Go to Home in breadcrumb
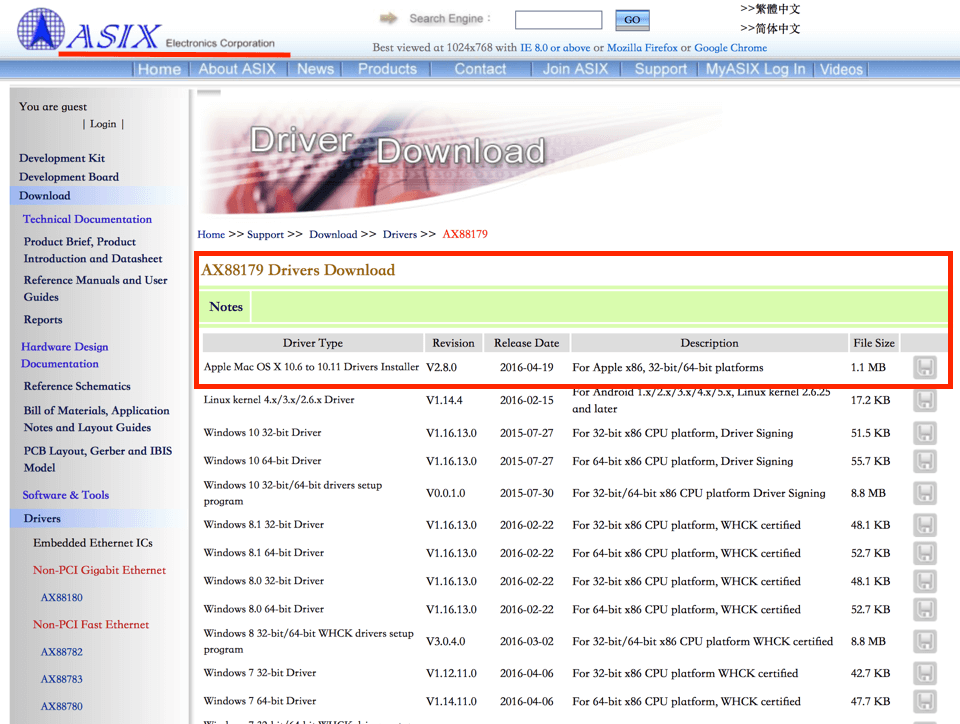The image size is (960, 724). pos(211,234)
